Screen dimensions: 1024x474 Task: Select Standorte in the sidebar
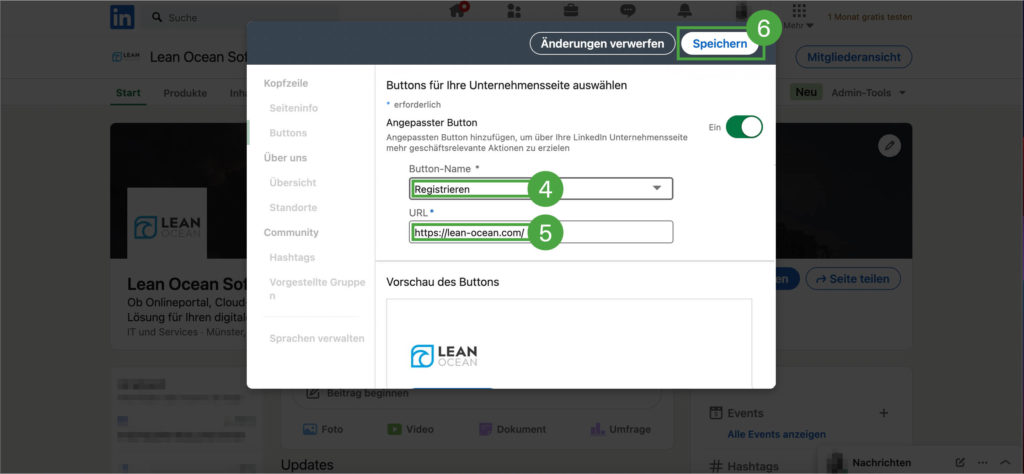(x=293, y=207)
